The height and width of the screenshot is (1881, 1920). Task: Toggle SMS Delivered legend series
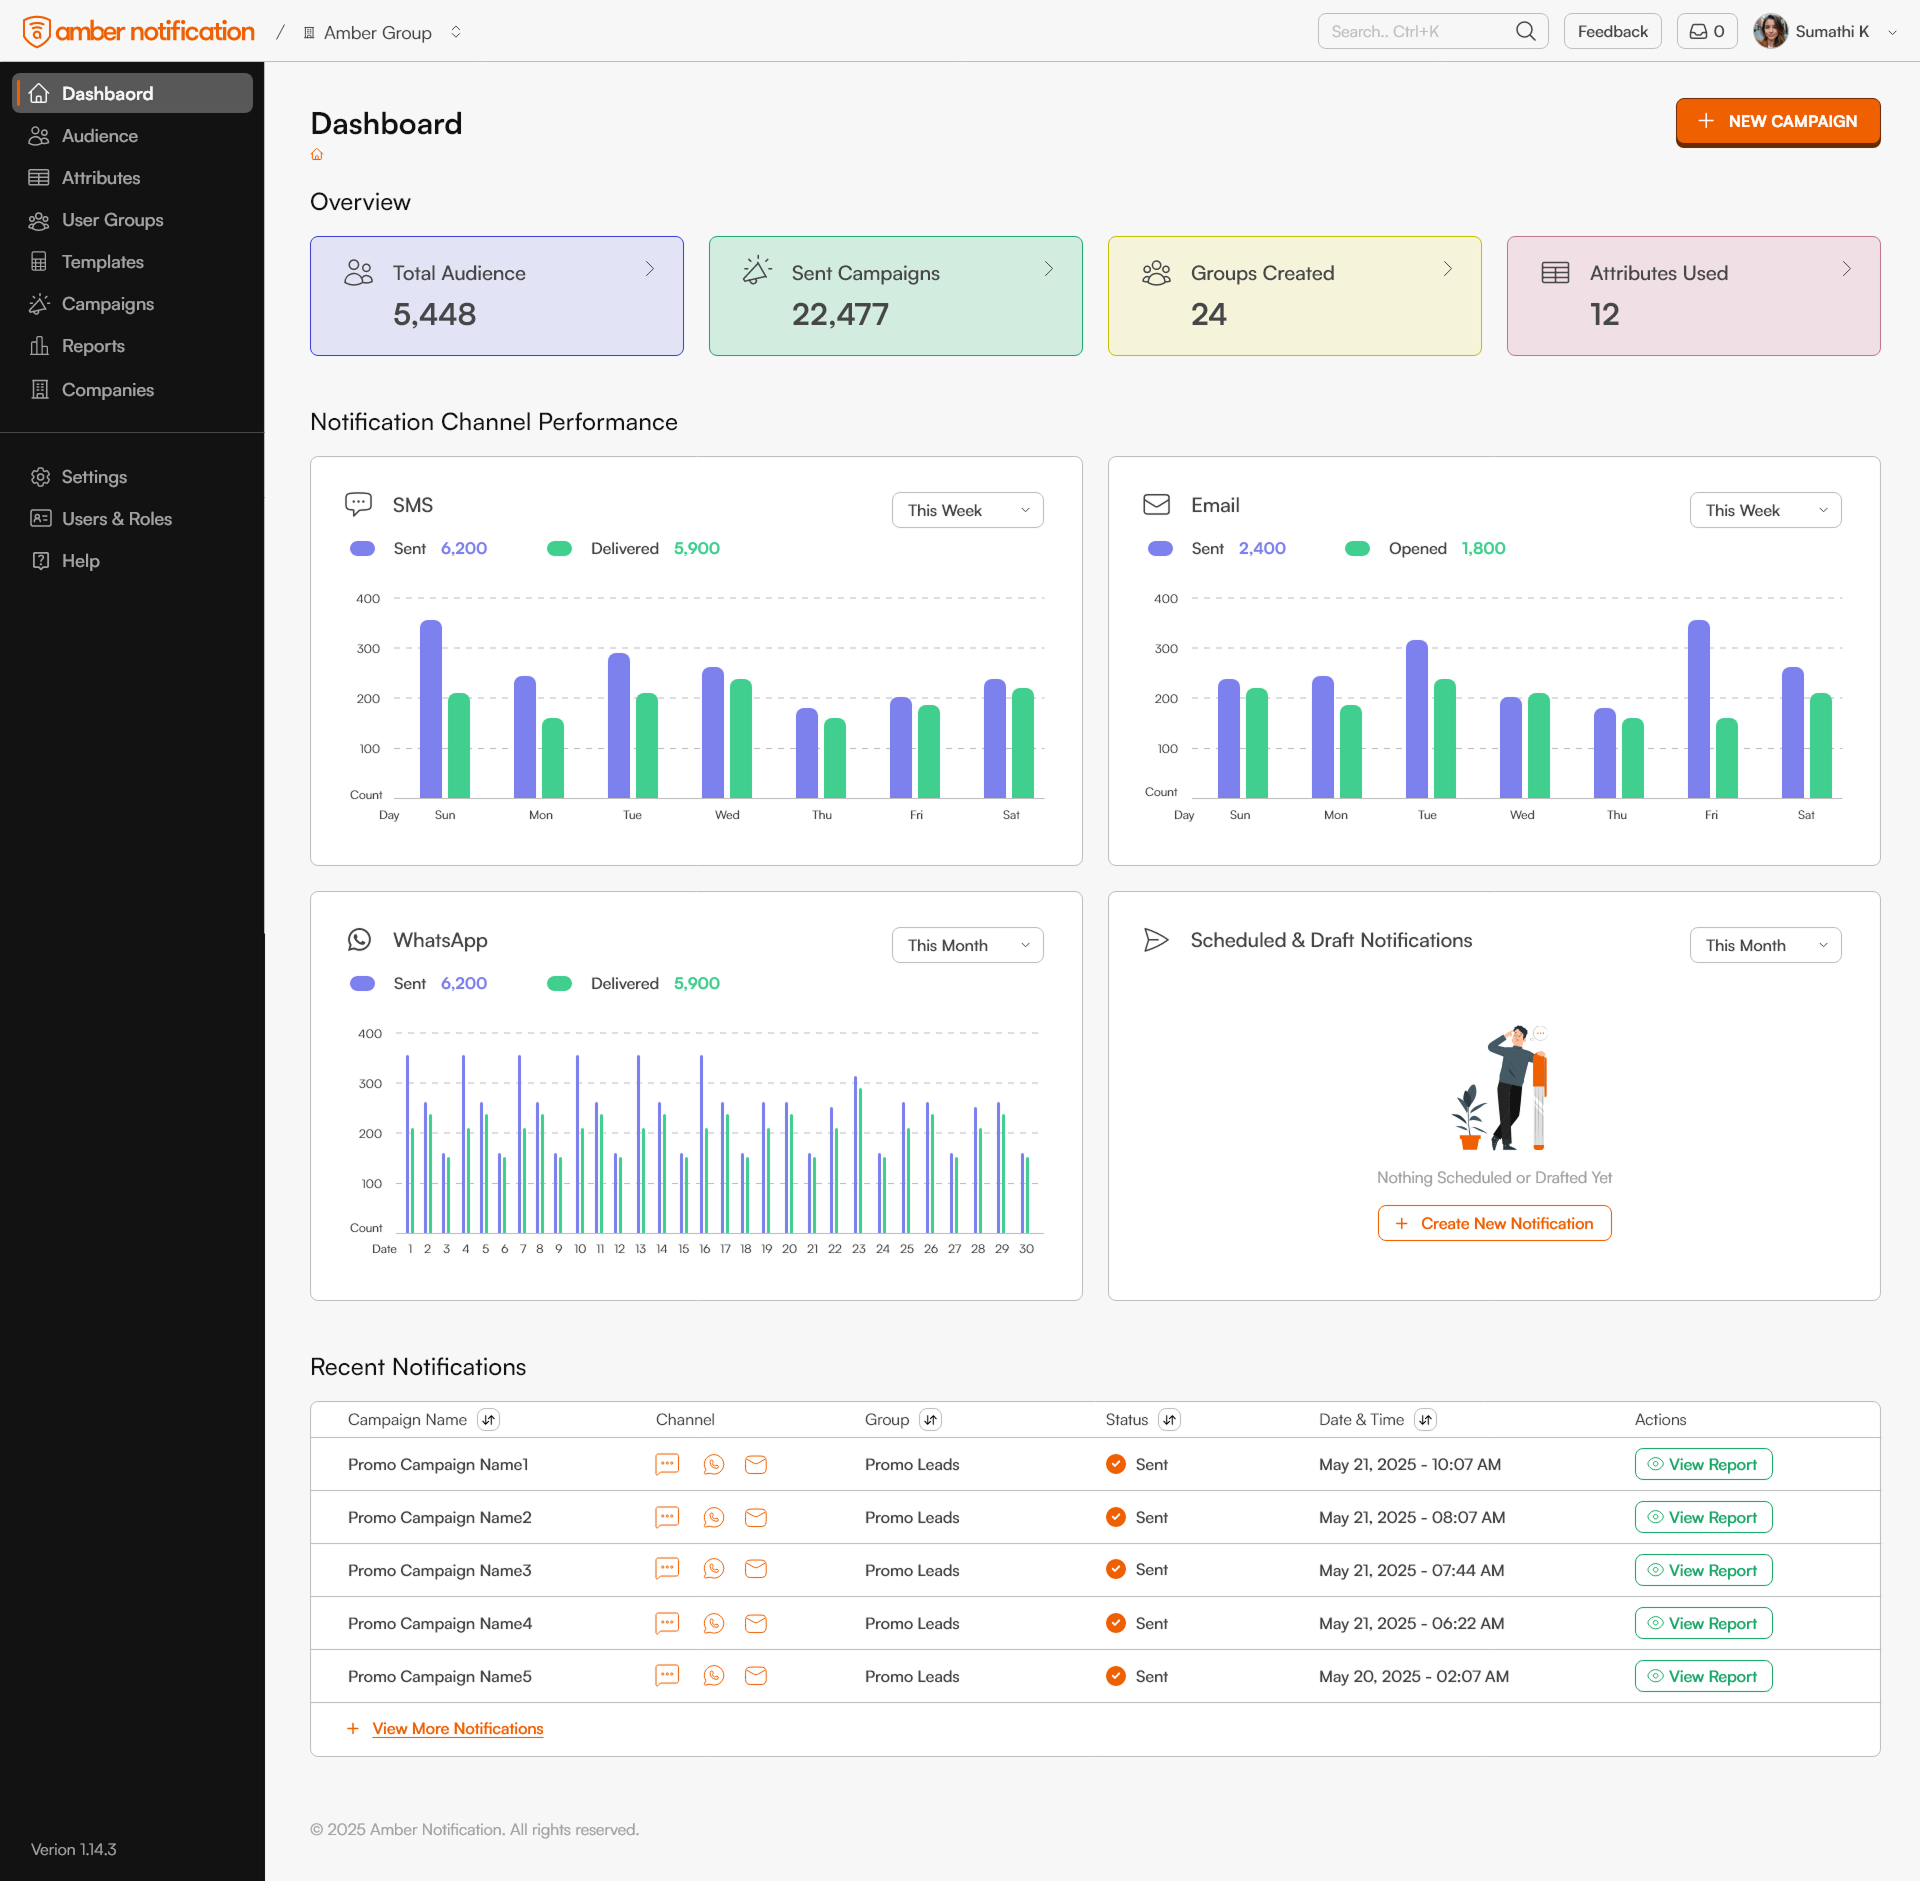click(559, 548)
